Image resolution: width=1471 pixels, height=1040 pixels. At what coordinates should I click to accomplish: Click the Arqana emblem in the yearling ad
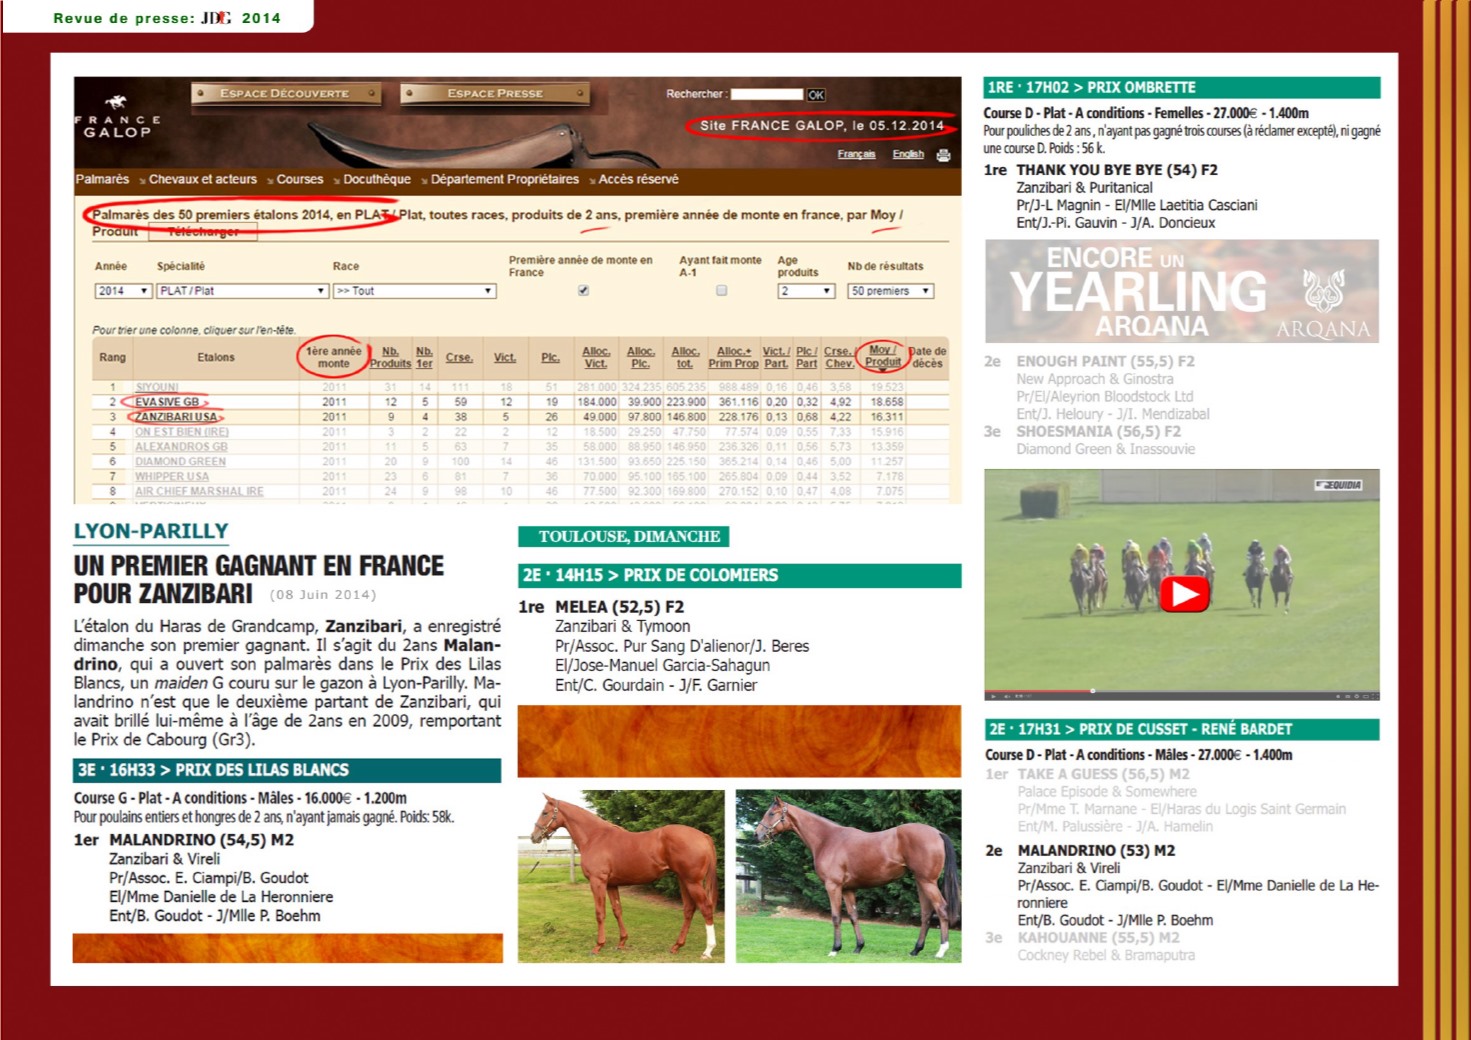pos(1323,291)
